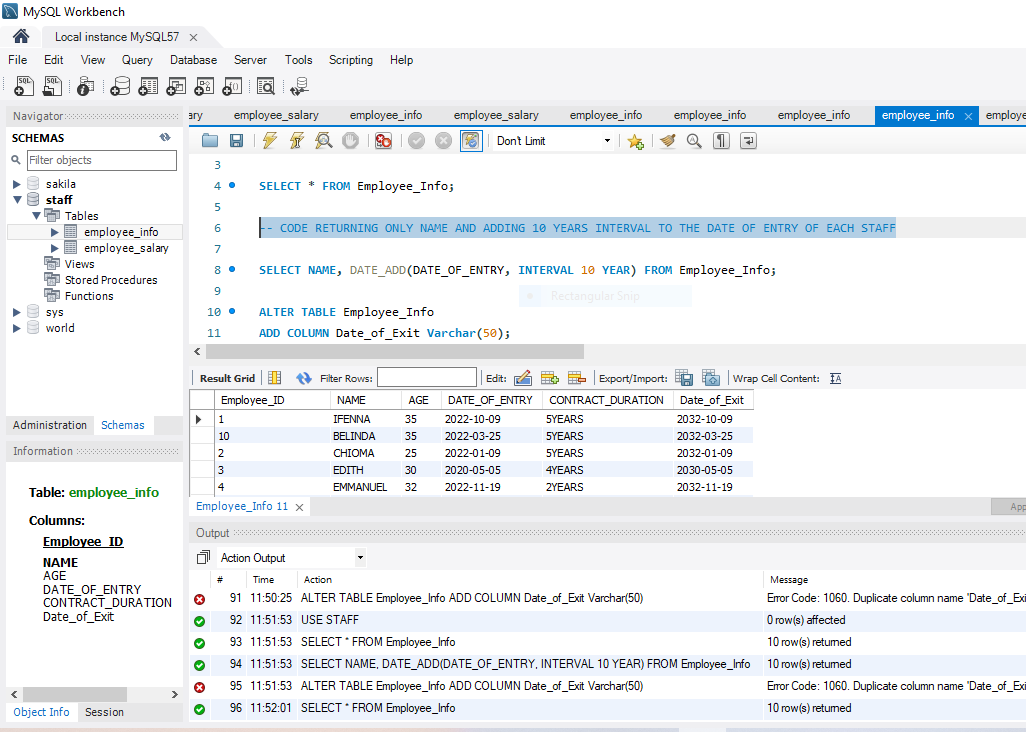Export recordset to external file icon
1026x732 pixels.
pyautogui.click(x=684, y=378)
